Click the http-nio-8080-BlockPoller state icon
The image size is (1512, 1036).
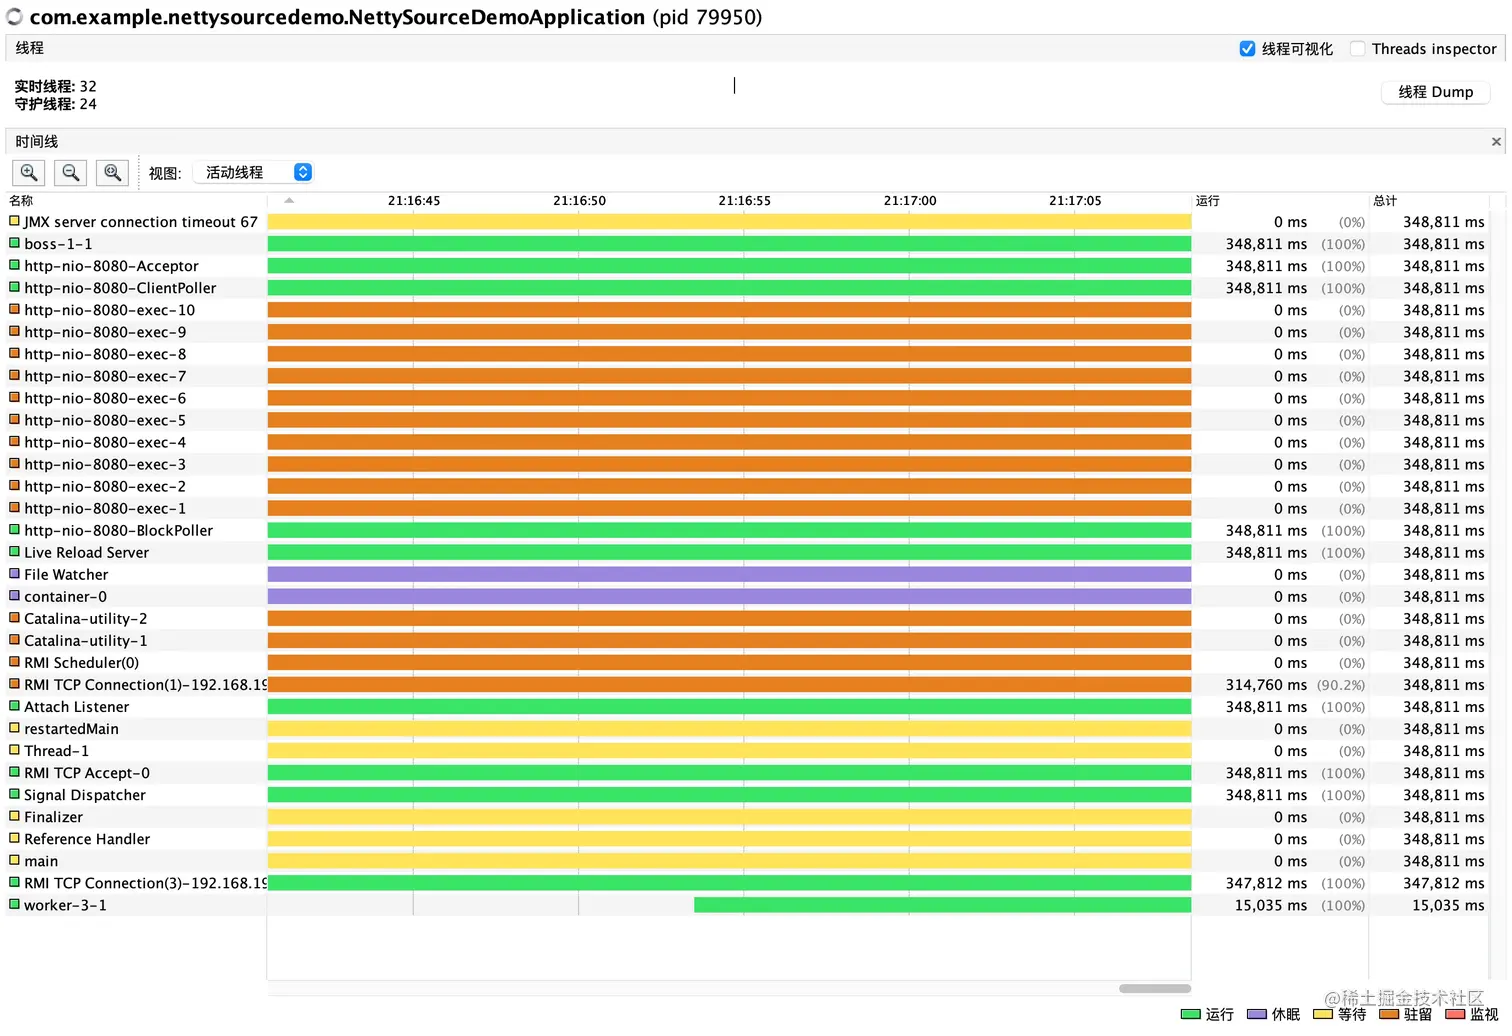point(14,530)
